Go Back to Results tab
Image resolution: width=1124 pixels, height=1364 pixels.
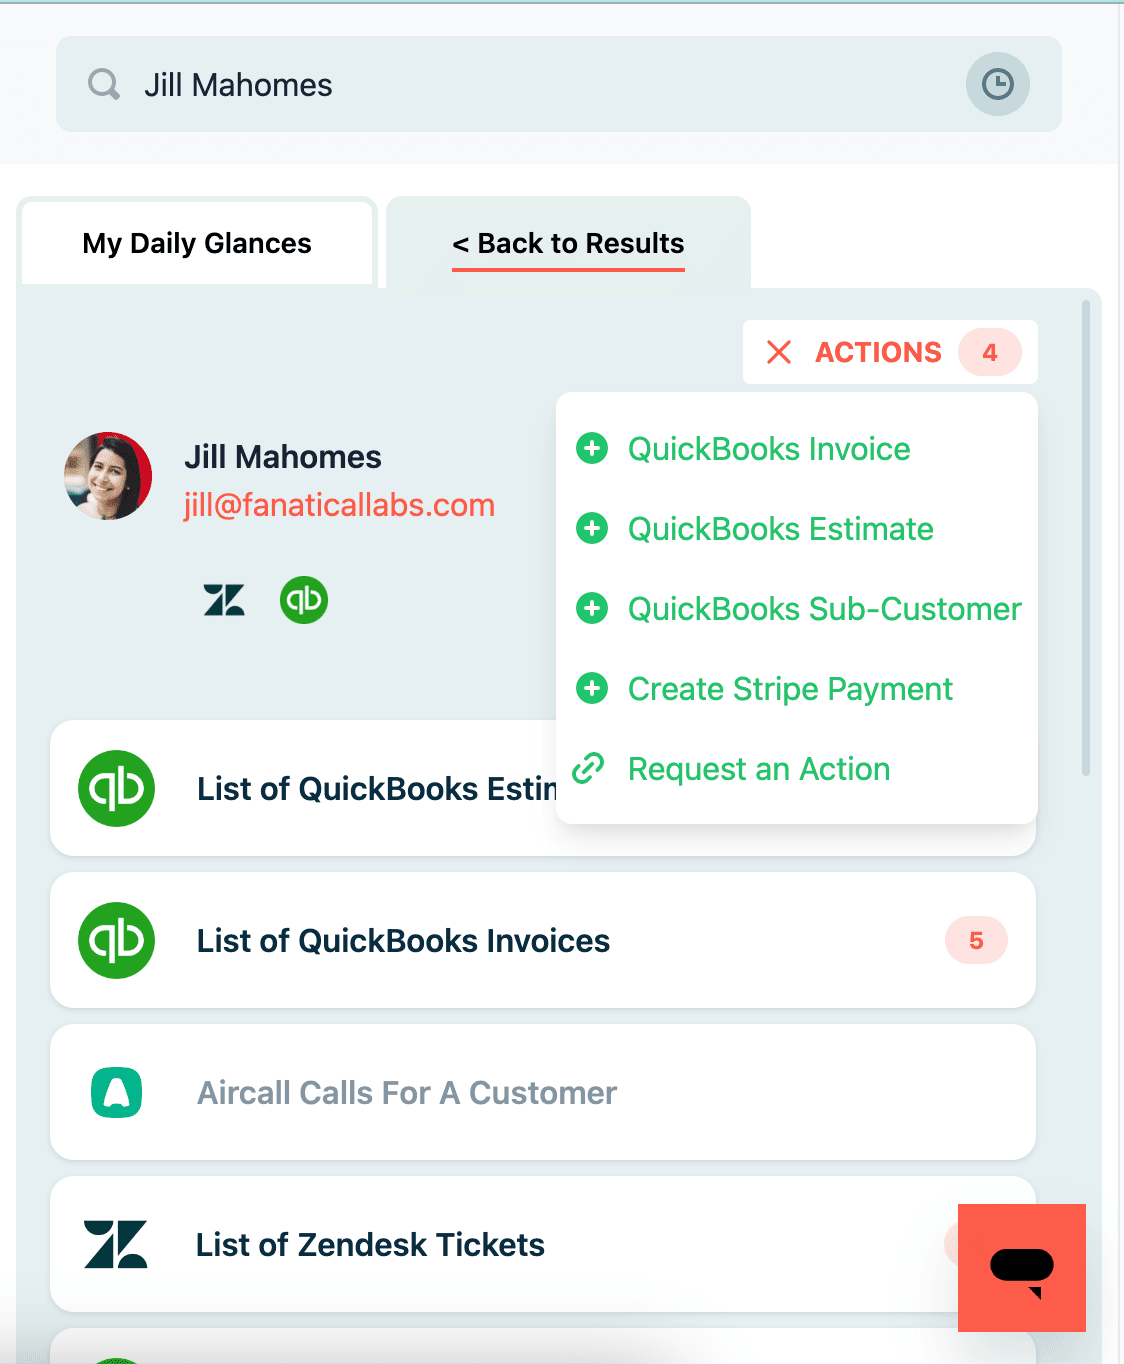click(568, 243)
